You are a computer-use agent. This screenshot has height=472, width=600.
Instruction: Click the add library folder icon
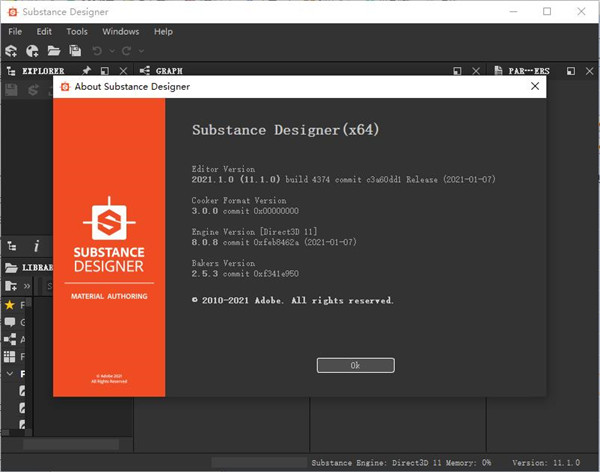pyautogui.click(x=11, y=286)
